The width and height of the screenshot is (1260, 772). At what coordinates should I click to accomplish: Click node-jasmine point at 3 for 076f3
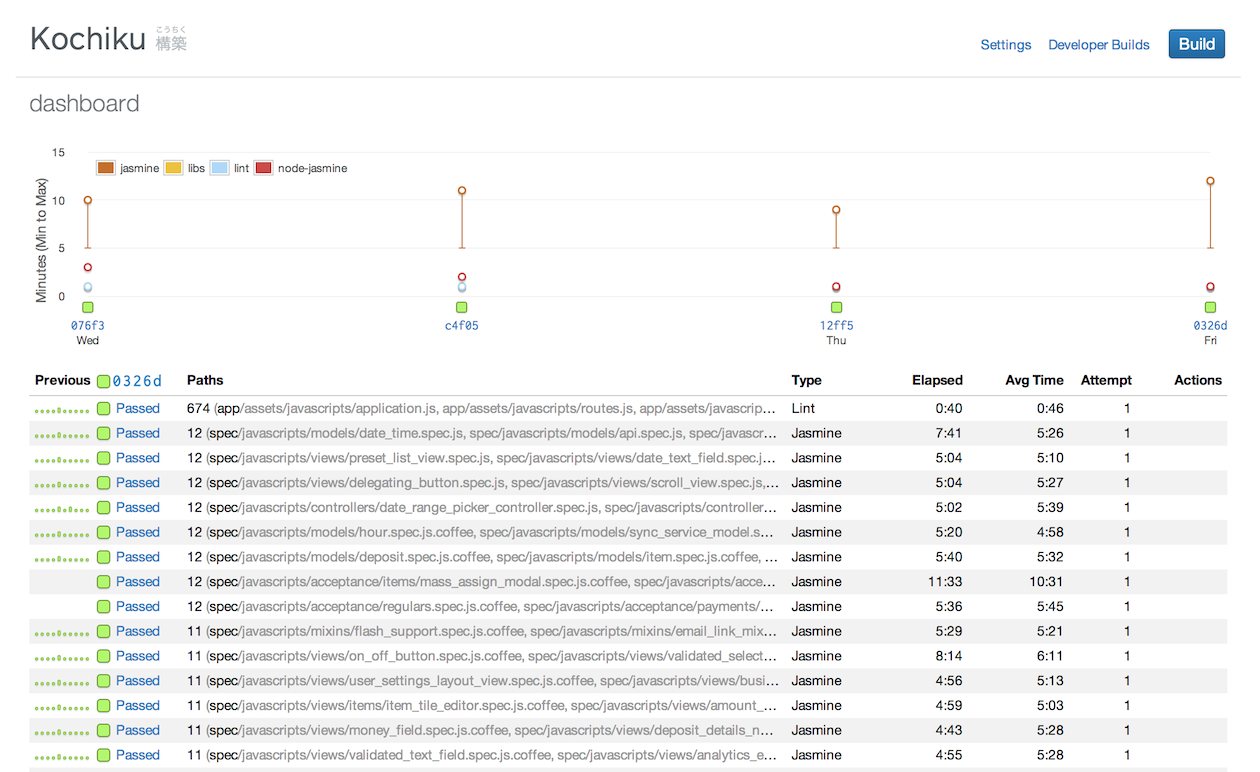[x=88, y=267]
